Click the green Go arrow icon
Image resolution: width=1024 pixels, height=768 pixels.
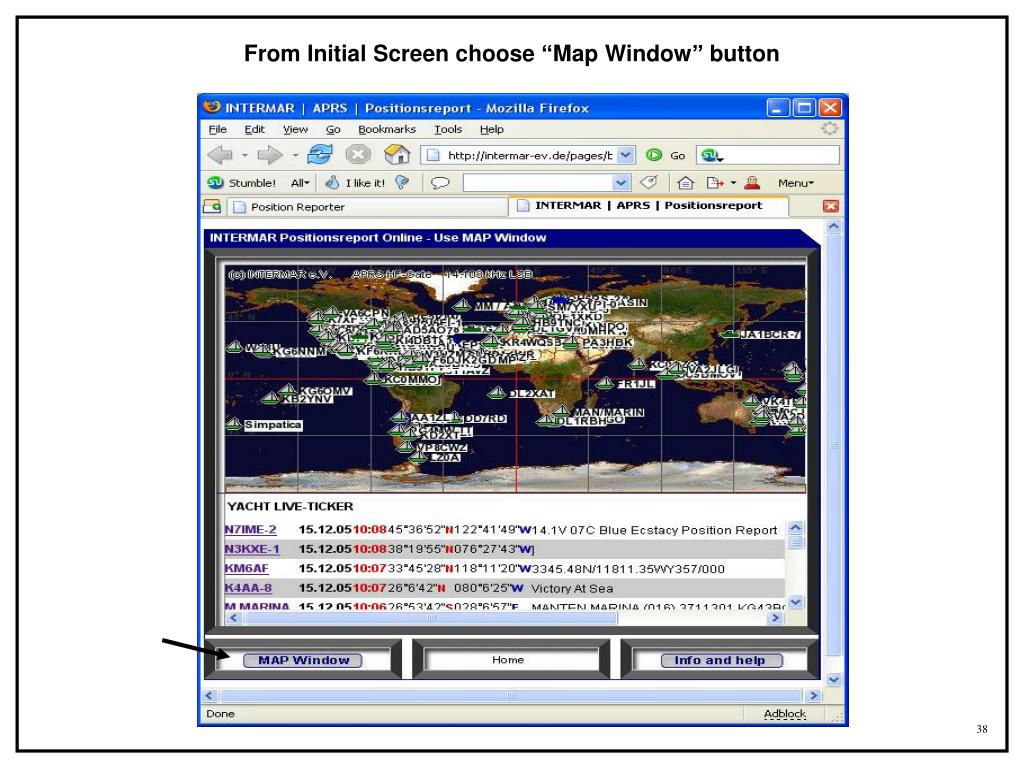(653, 155)
